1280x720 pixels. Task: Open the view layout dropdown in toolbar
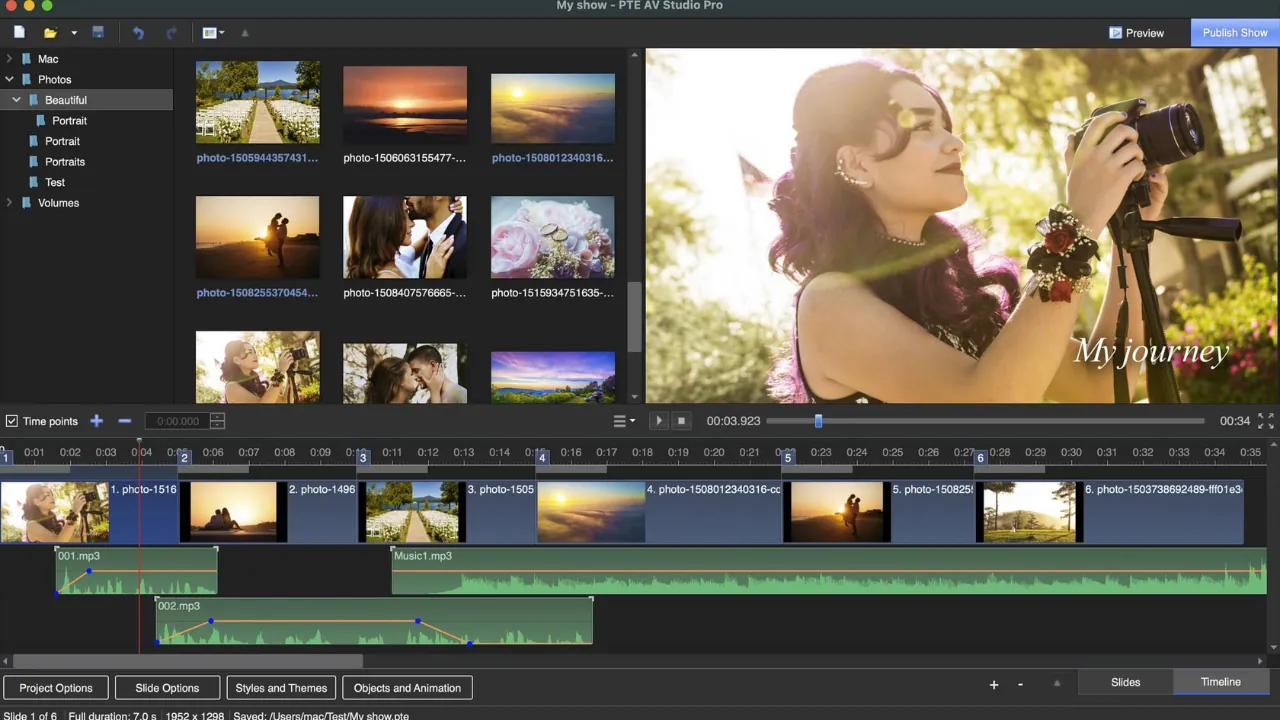(213, 33)
